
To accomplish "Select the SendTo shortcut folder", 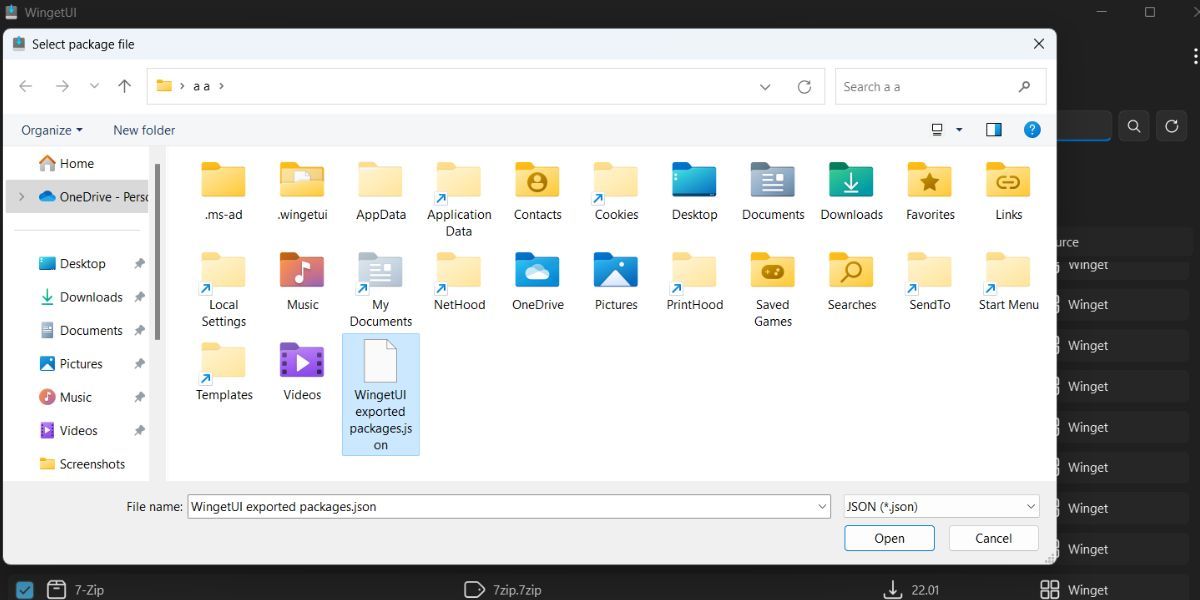I will point(930,282).
